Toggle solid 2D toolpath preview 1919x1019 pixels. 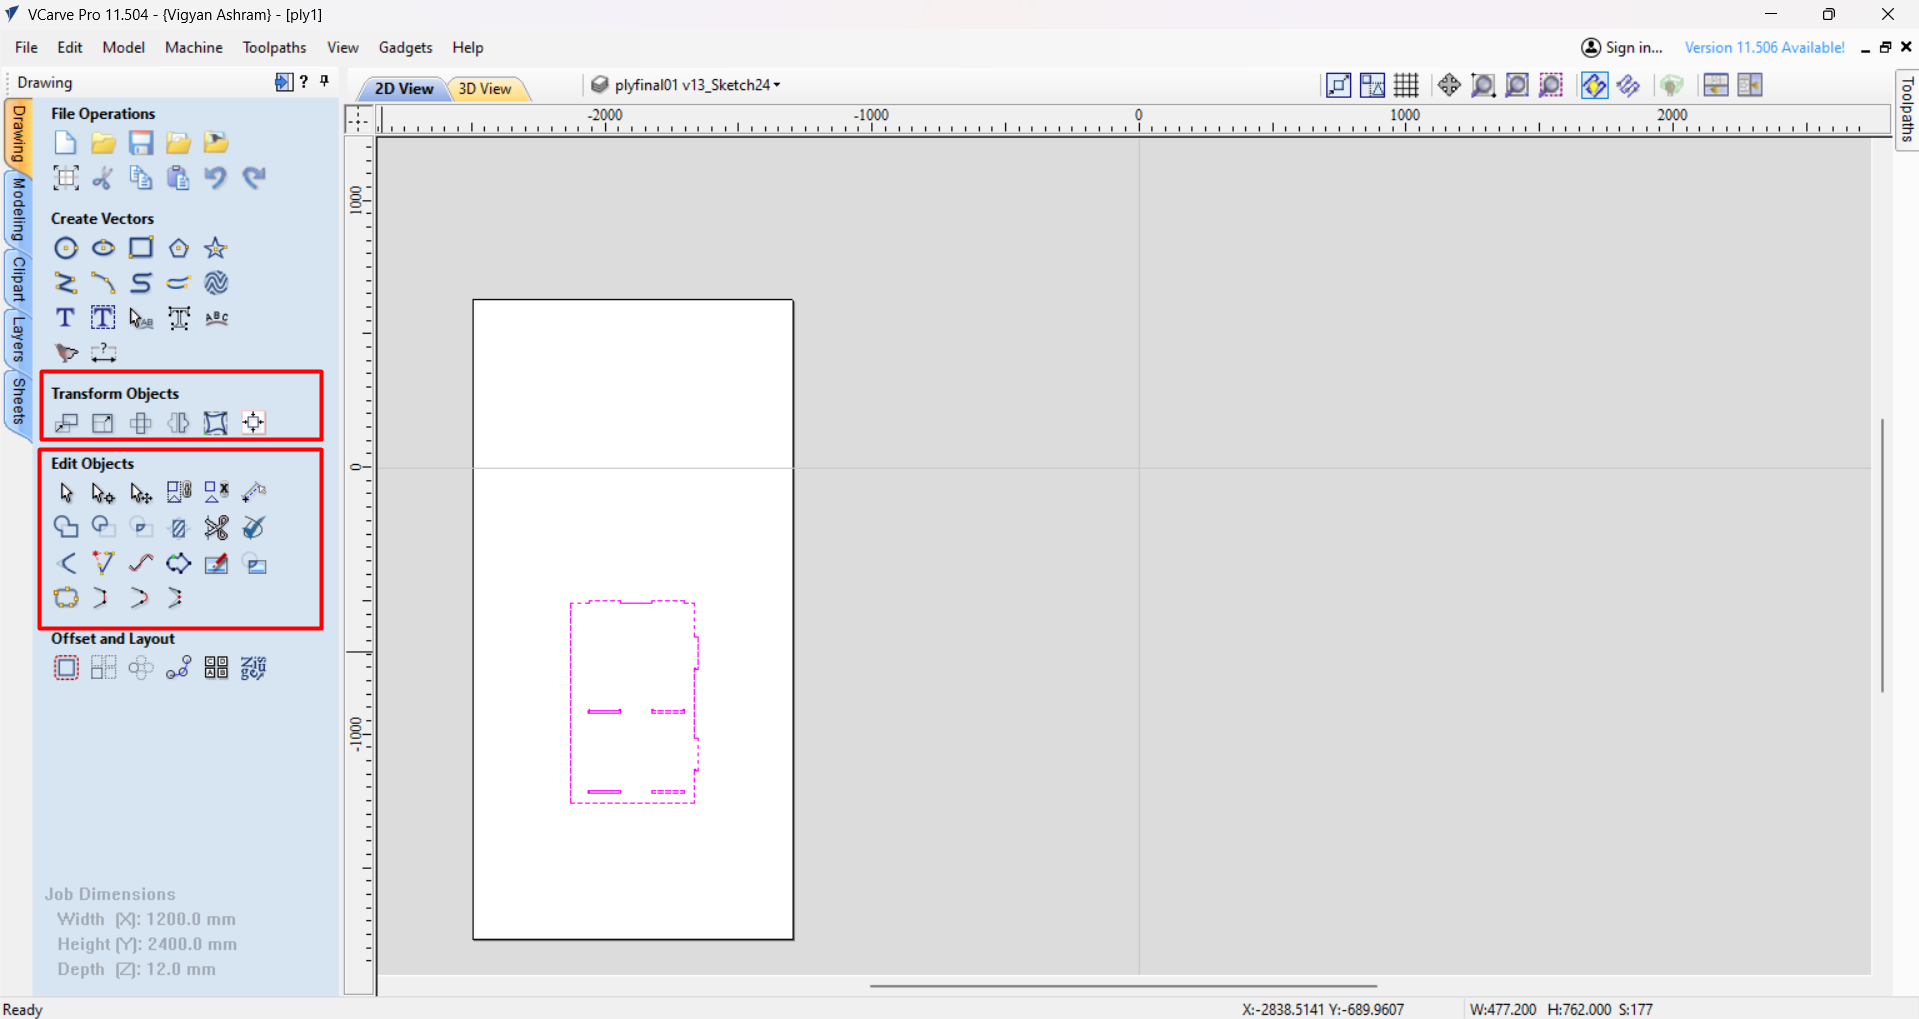click(1628, 85)
